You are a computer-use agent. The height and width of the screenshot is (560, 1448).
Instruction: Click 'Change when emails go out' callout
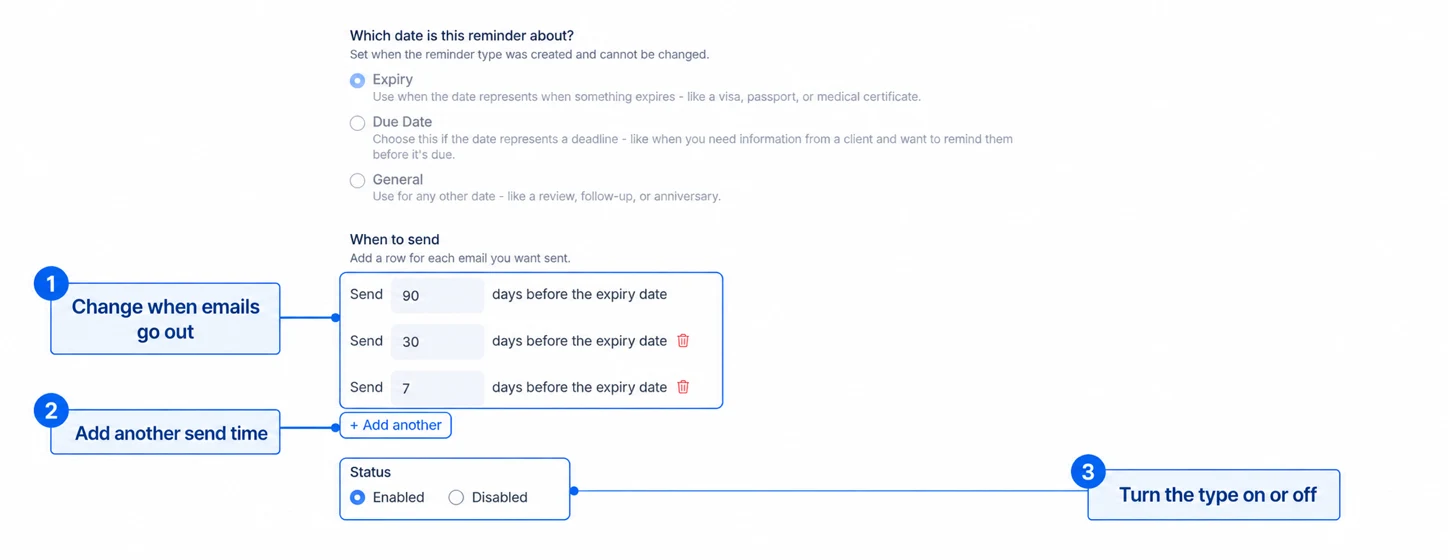tap(165, 319)
